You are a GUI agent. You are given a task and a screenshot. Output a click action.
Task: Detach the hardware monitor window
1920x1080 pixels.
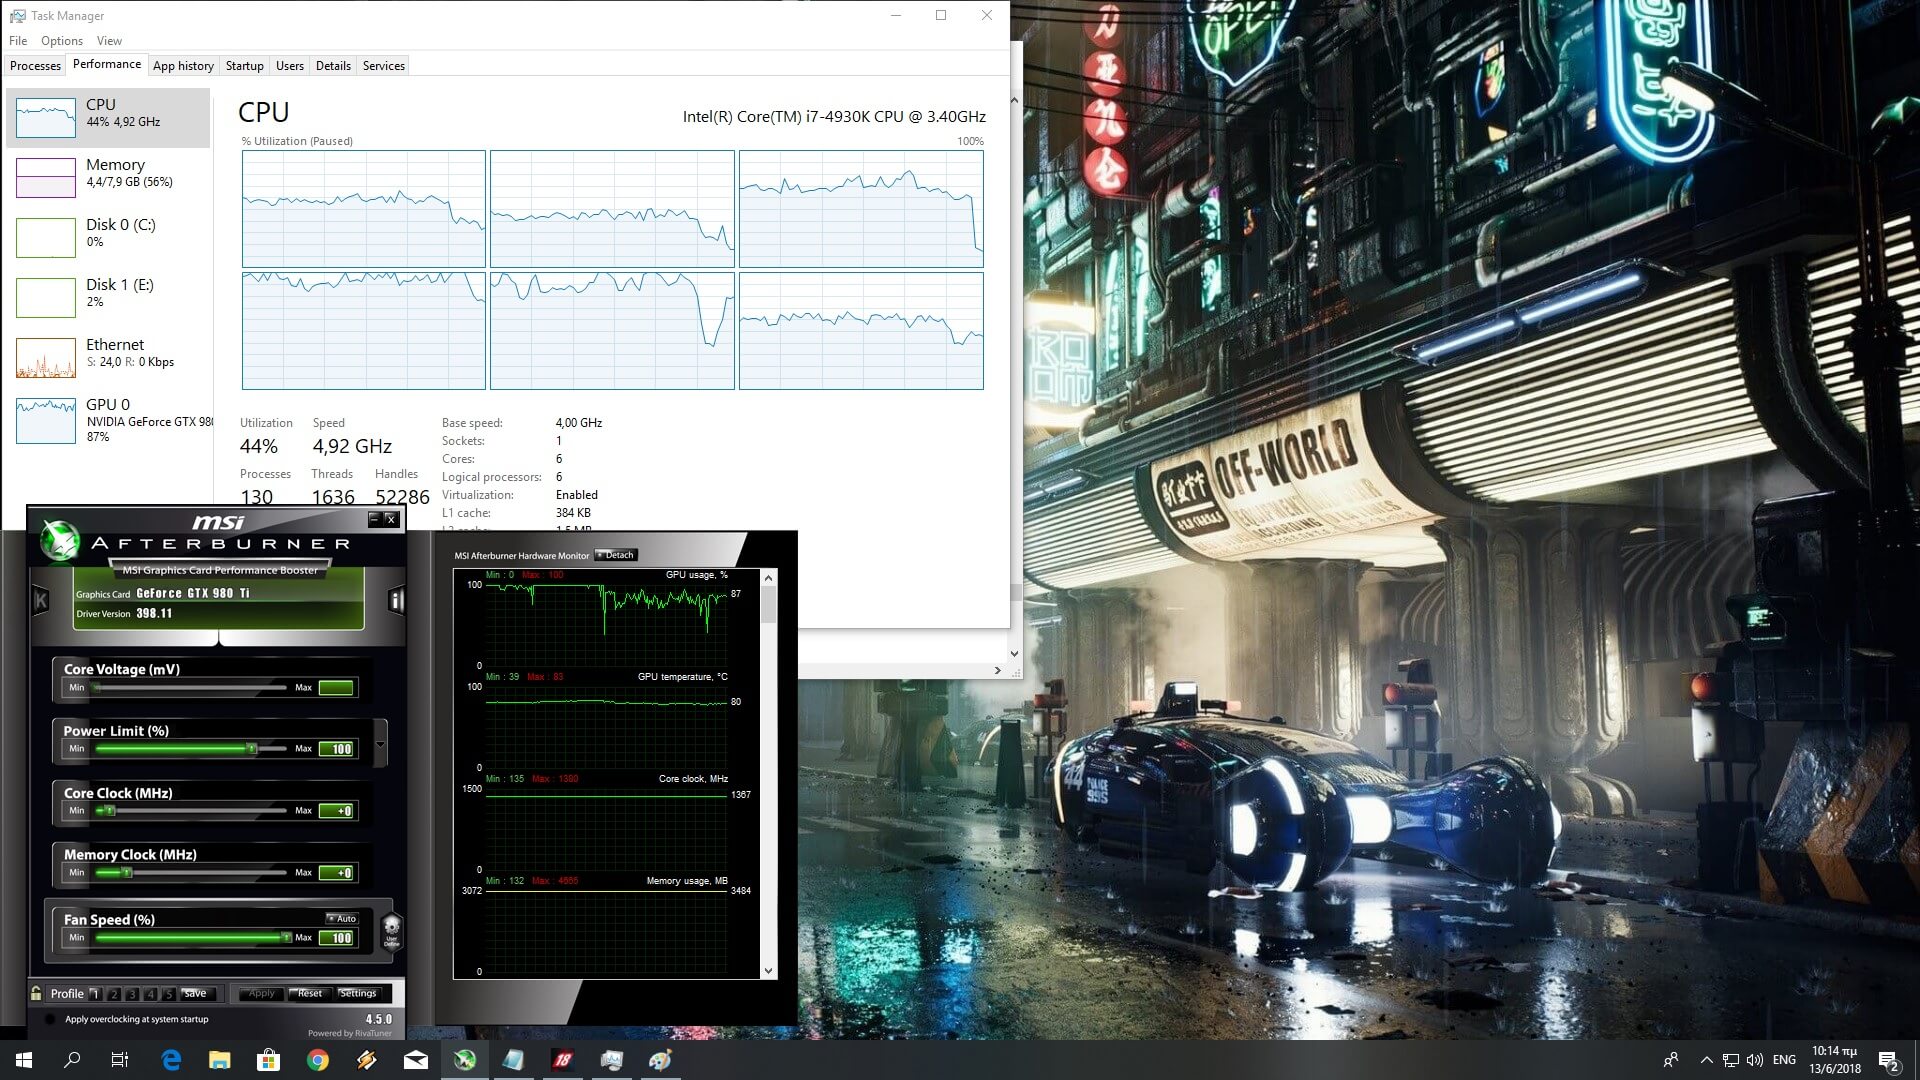coord(616,555)
